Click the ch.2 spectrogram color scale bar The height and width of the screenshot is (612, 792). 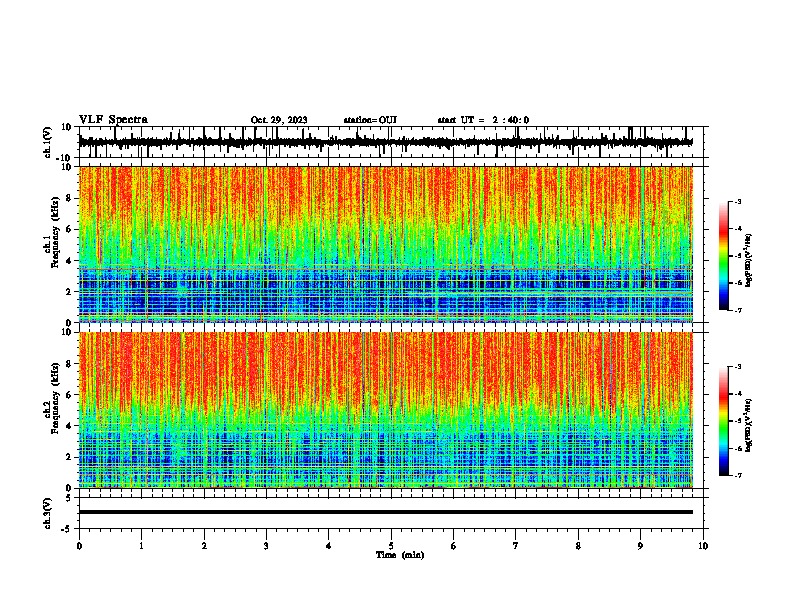[x=724, y=421]
